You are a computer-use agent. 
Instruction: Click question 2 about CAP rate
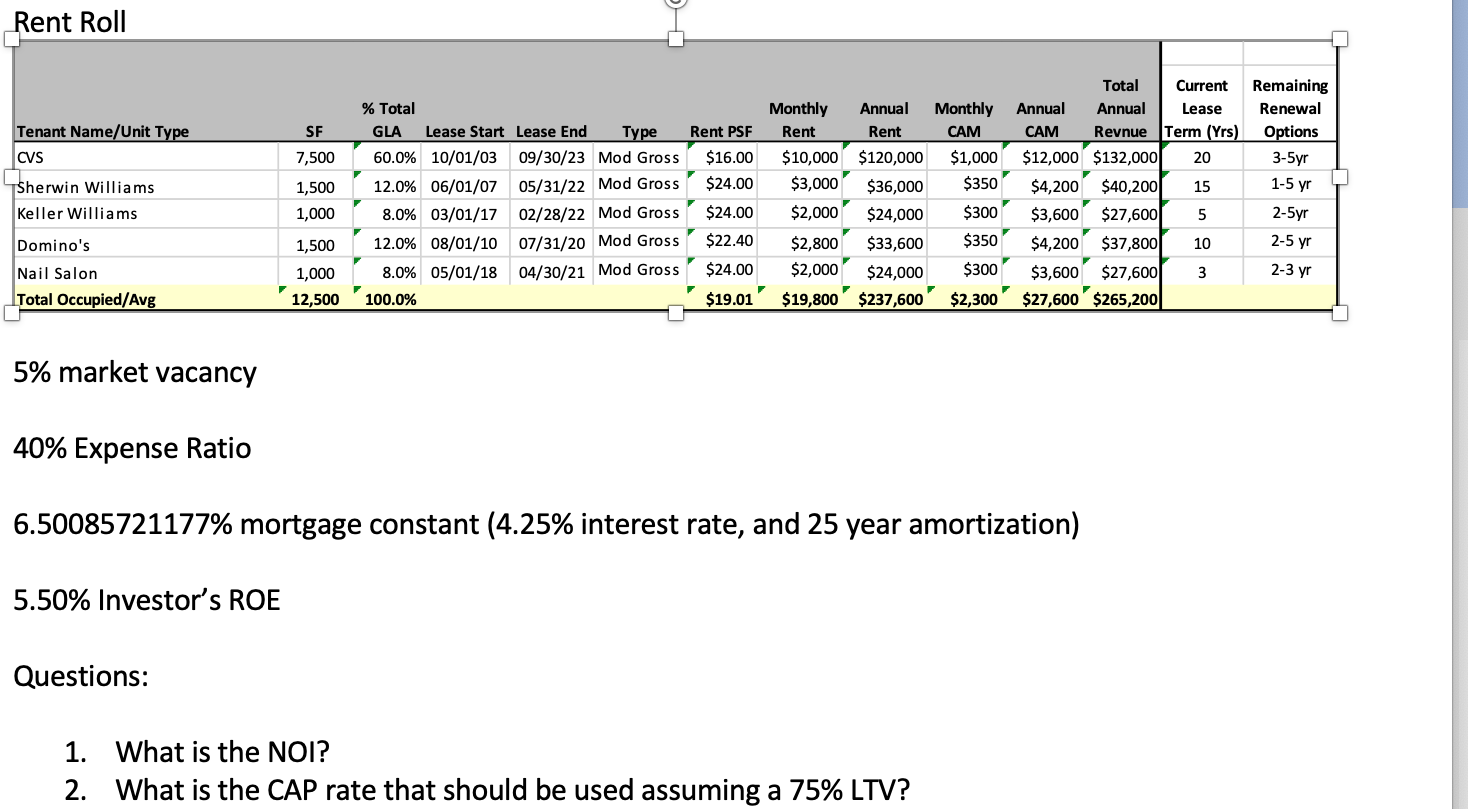pyautogui.click(x=513, y=790)
